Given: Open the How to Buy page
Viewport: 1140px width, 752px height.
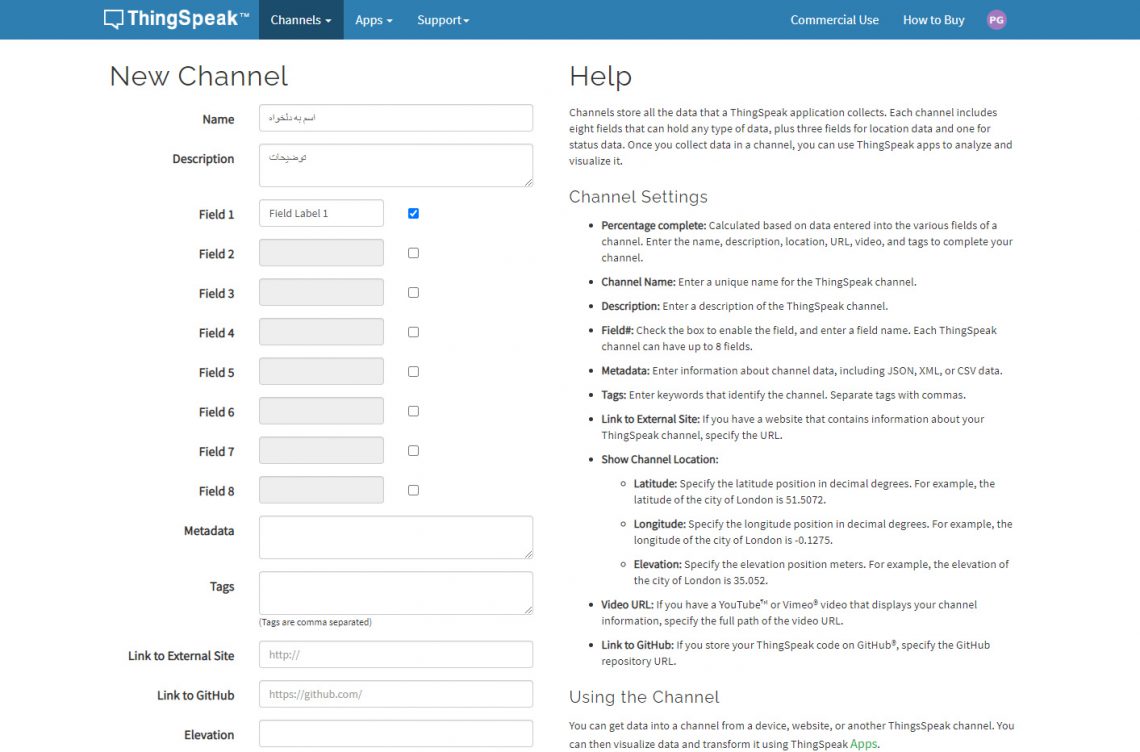Looking at the screenshot, I should (x=933, y=20).
